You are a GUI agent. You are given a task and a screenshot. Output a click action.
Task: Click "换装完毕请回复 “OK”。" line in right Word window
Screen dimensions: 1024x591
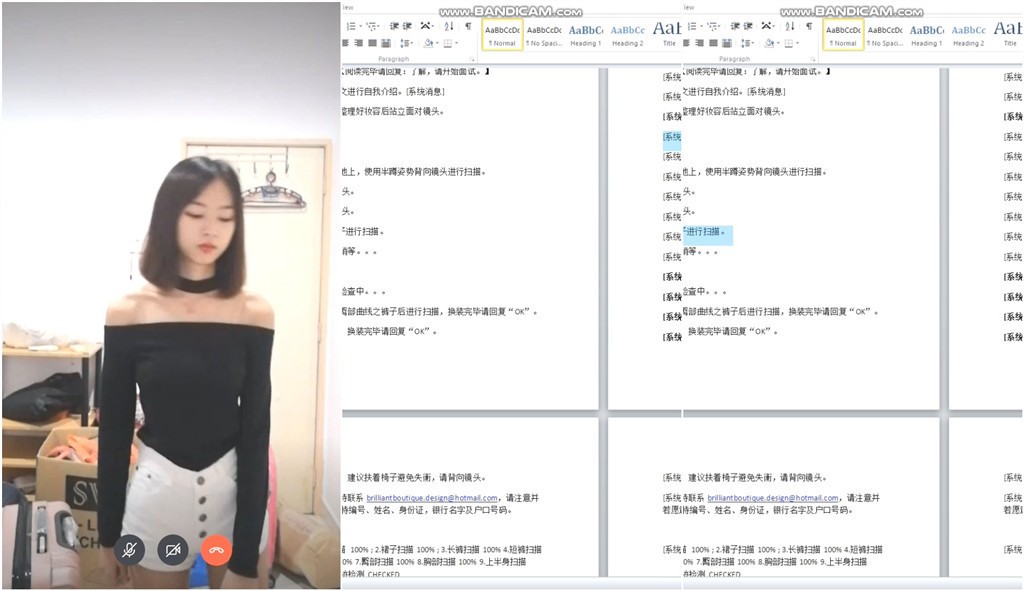point(733,331)
